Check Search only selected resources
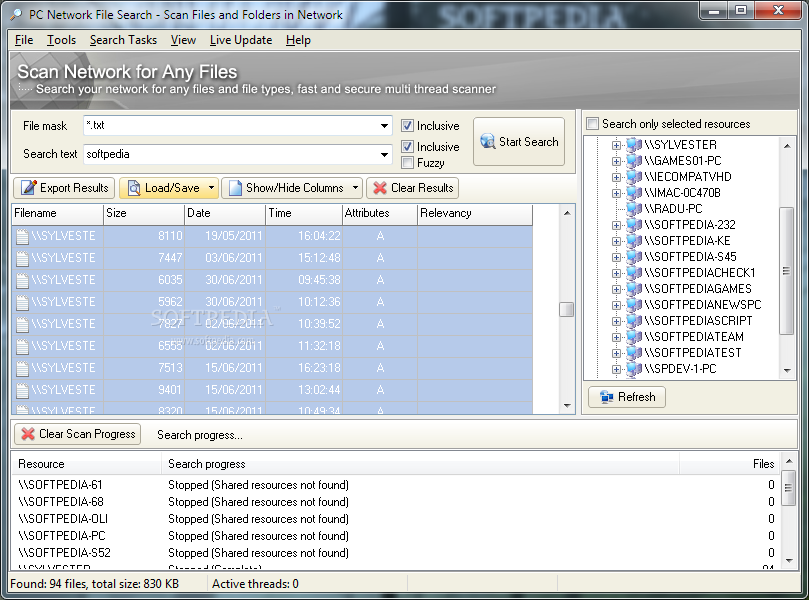The height and width of the screenshot is (600, 809). point(592,124)
